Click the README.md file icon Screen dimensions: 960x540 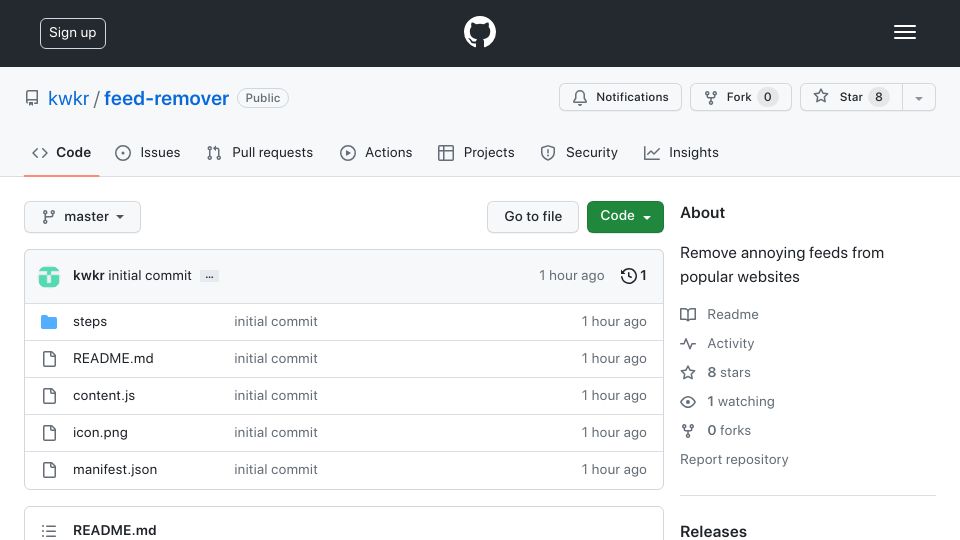[x=50, y=359]
